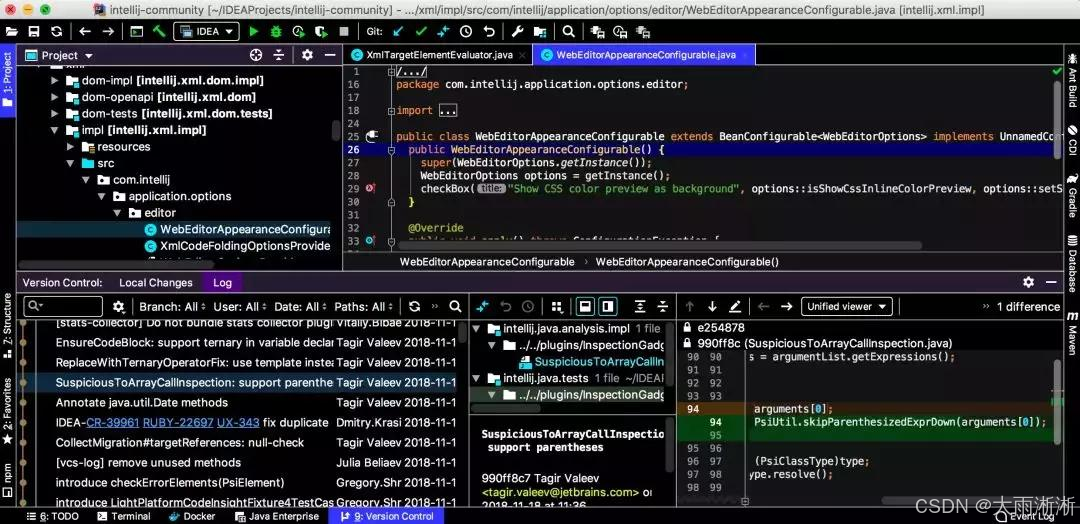Collapse all nodes in the Project panel
Viewport: 1080px width, 524px height.
[x=278, y=55]
